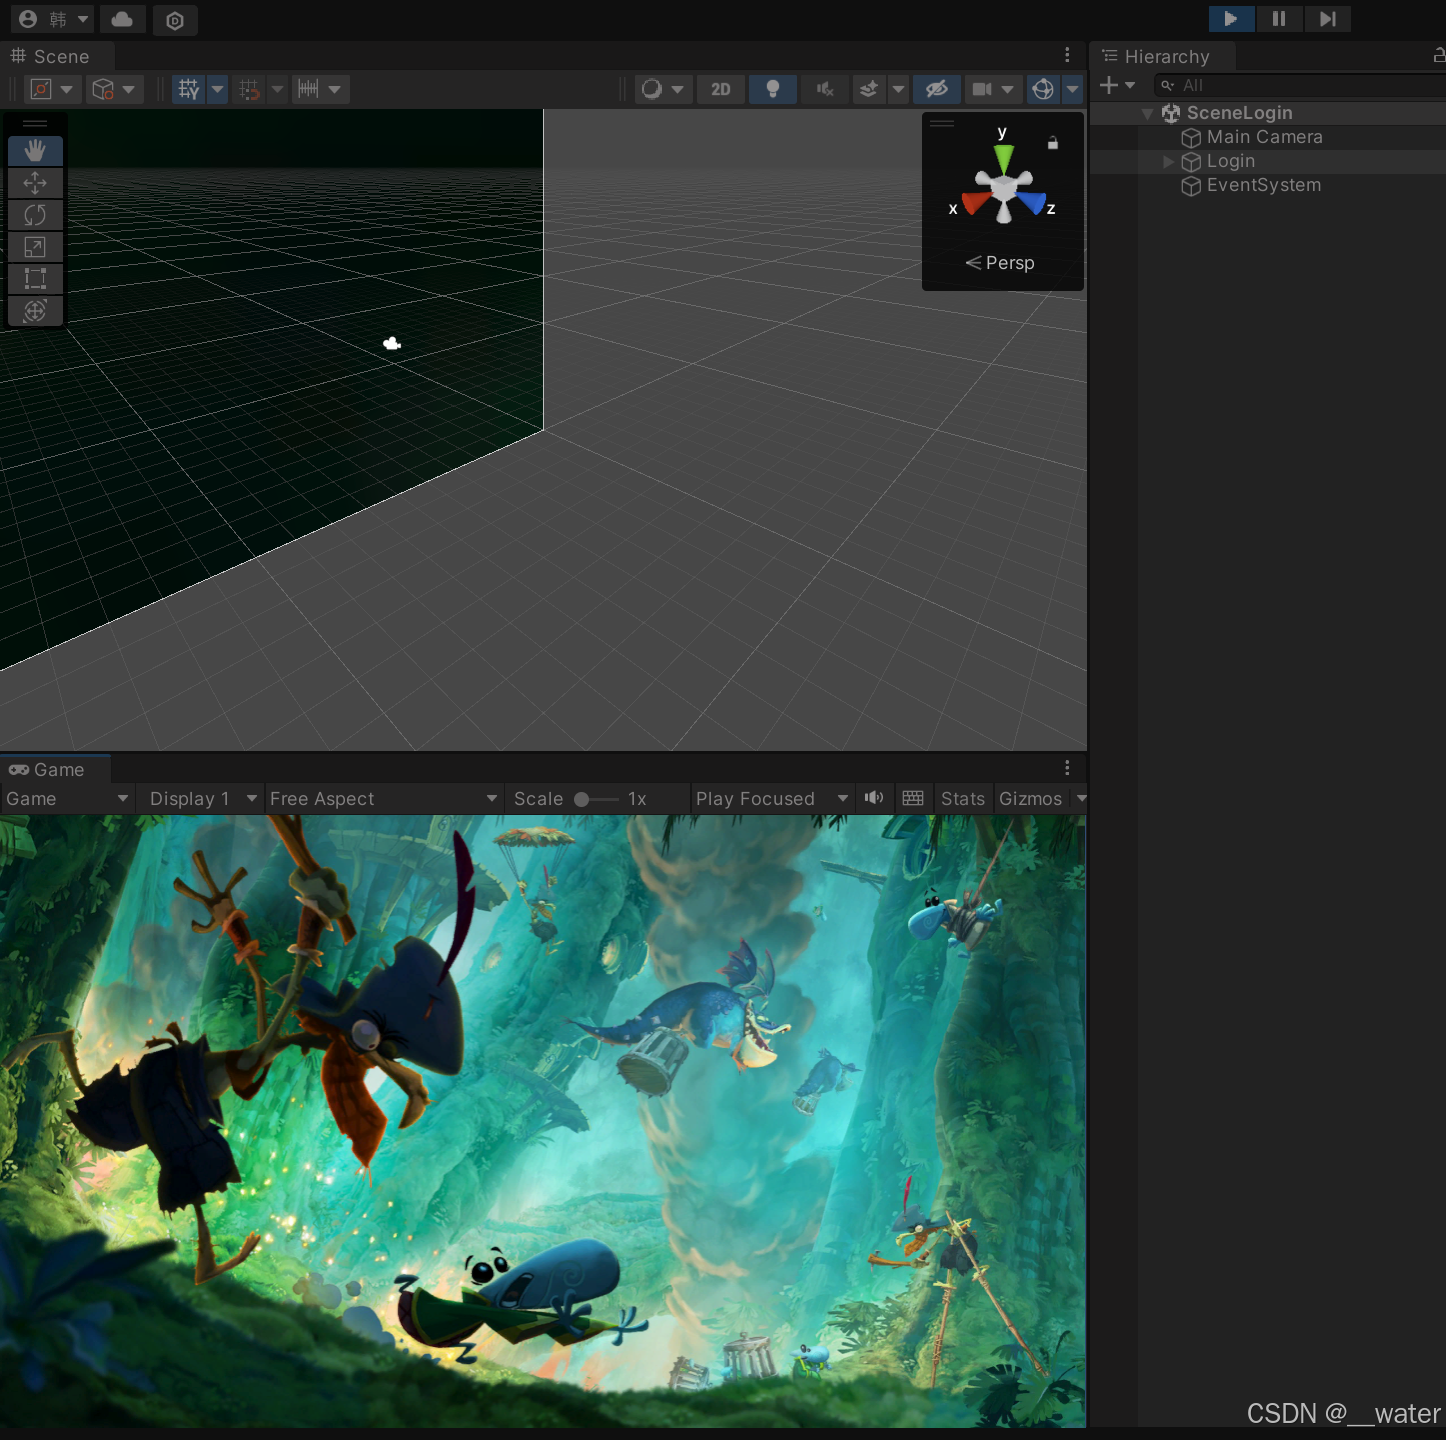Toggle grid visibility in Scene view
The image size is (1446, 1440).
click(189, 89)
